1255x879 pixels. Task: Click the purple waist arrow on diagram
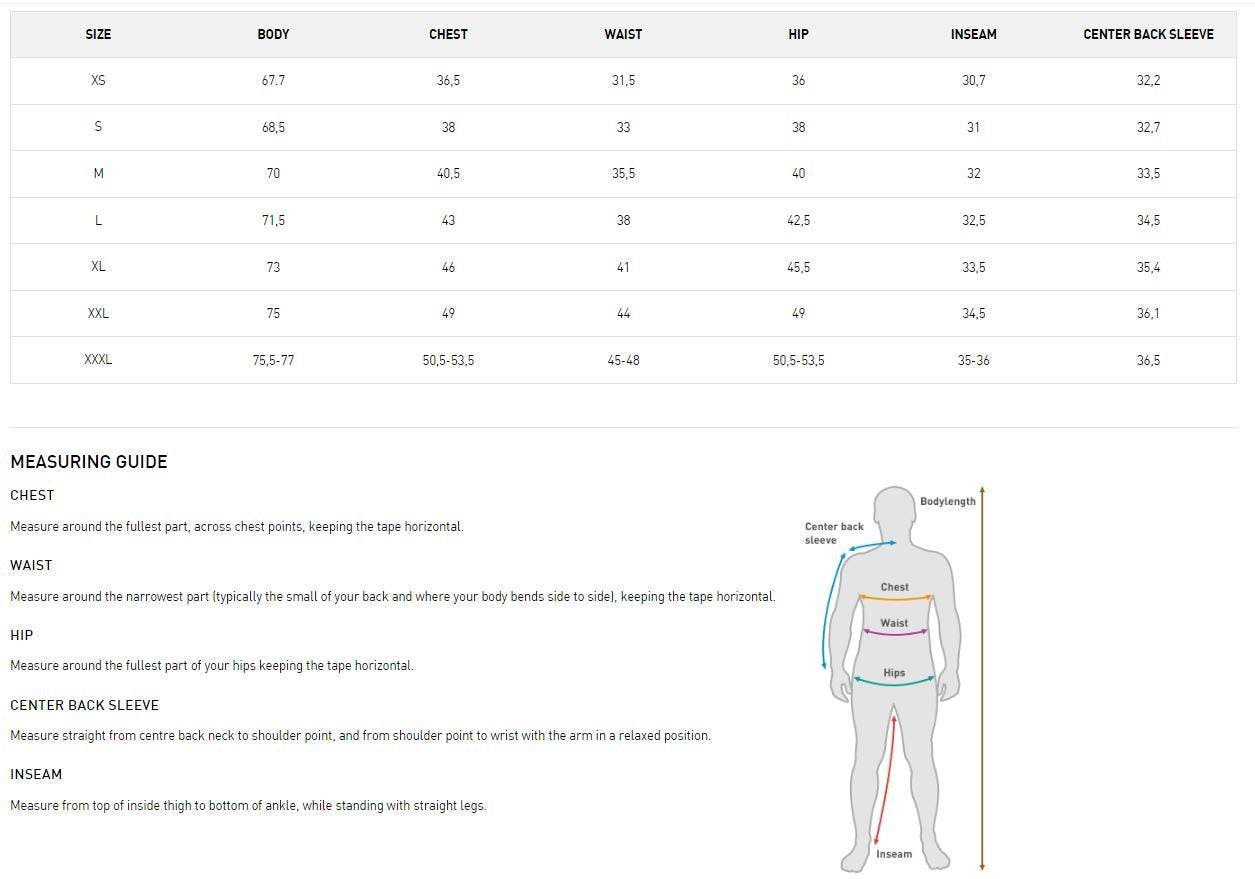[x=895, y=634]
